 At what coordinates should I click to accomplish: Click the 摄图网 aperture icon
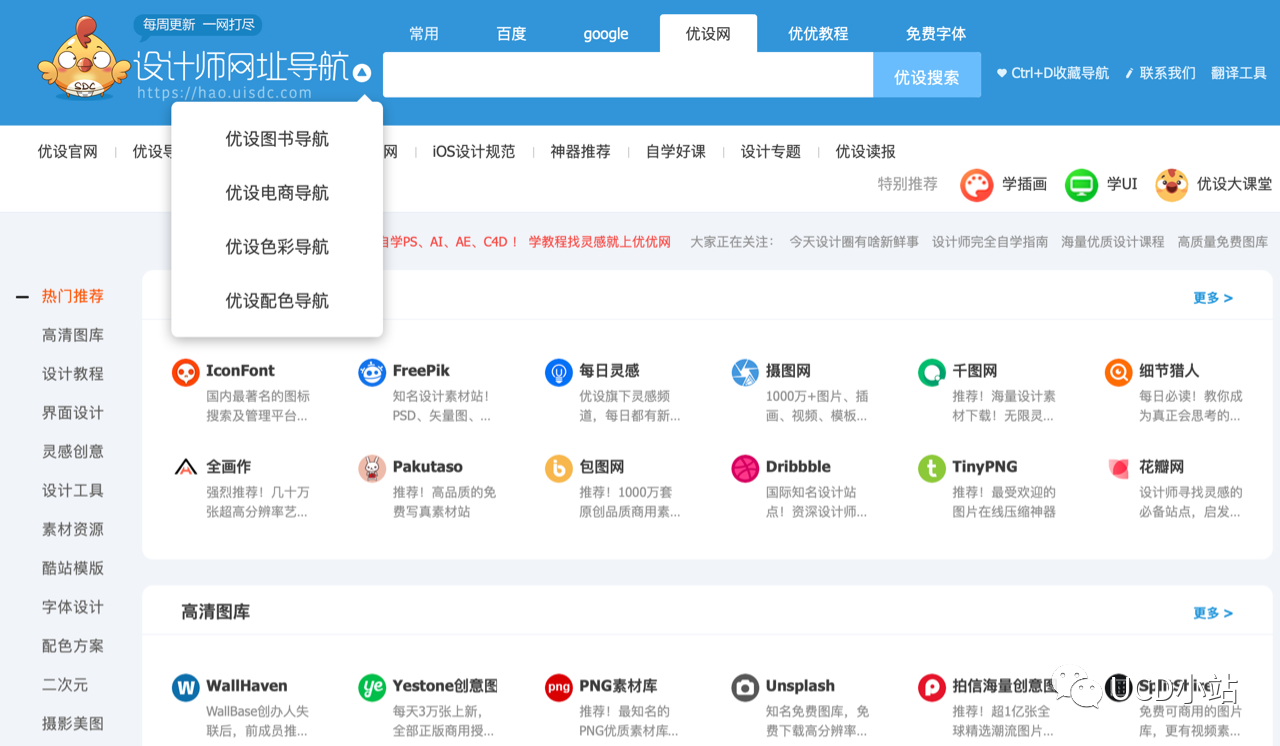point(745,373)
